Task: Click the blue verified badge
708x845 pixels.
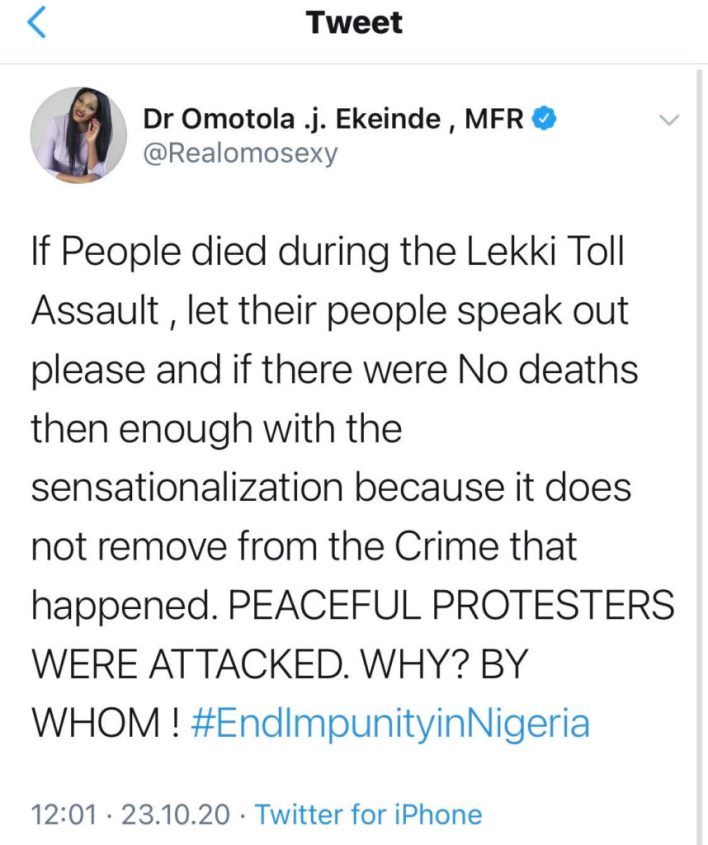Action: click(542, 121)
